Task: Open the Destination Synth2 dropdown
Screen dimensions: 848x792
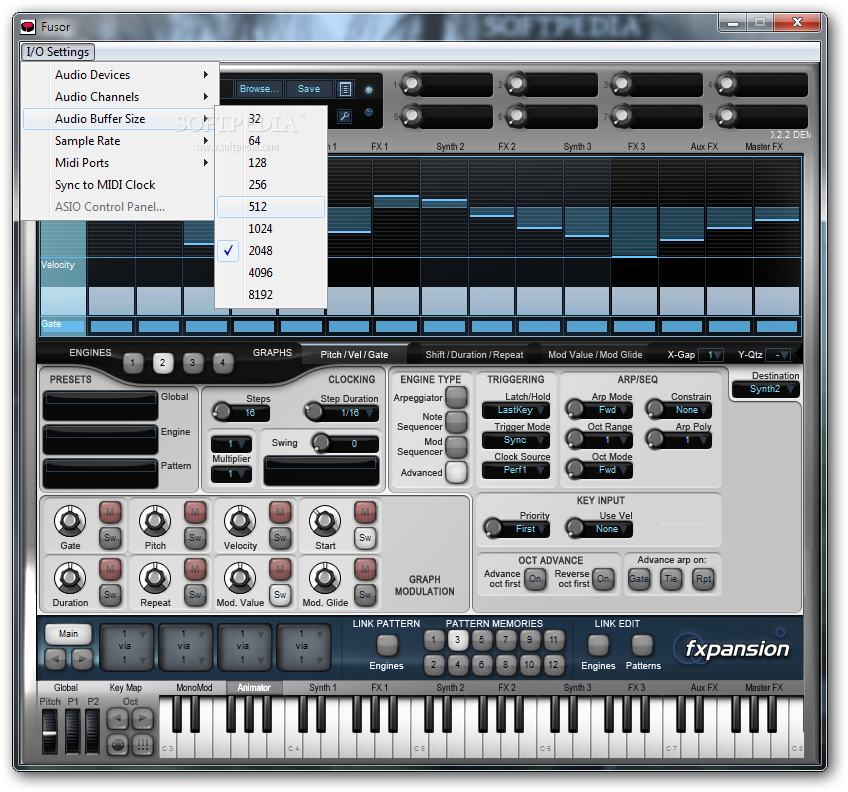Action: [x=765, y=389]
